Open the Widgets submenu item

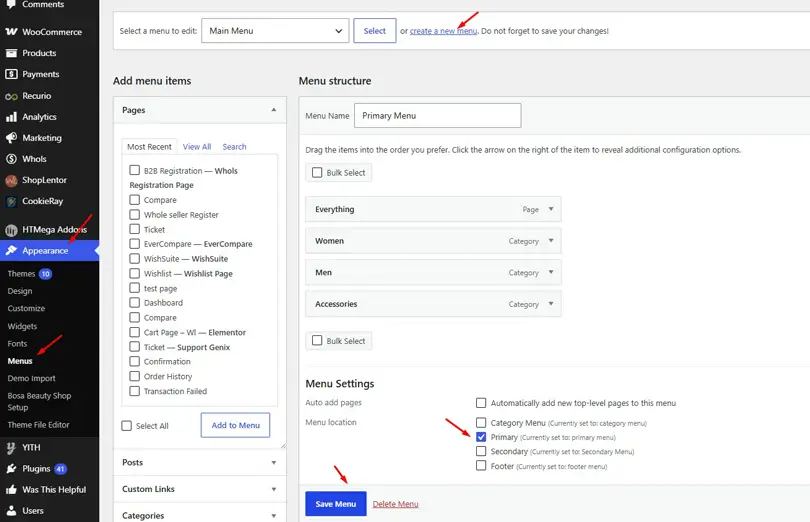[22, 326]
